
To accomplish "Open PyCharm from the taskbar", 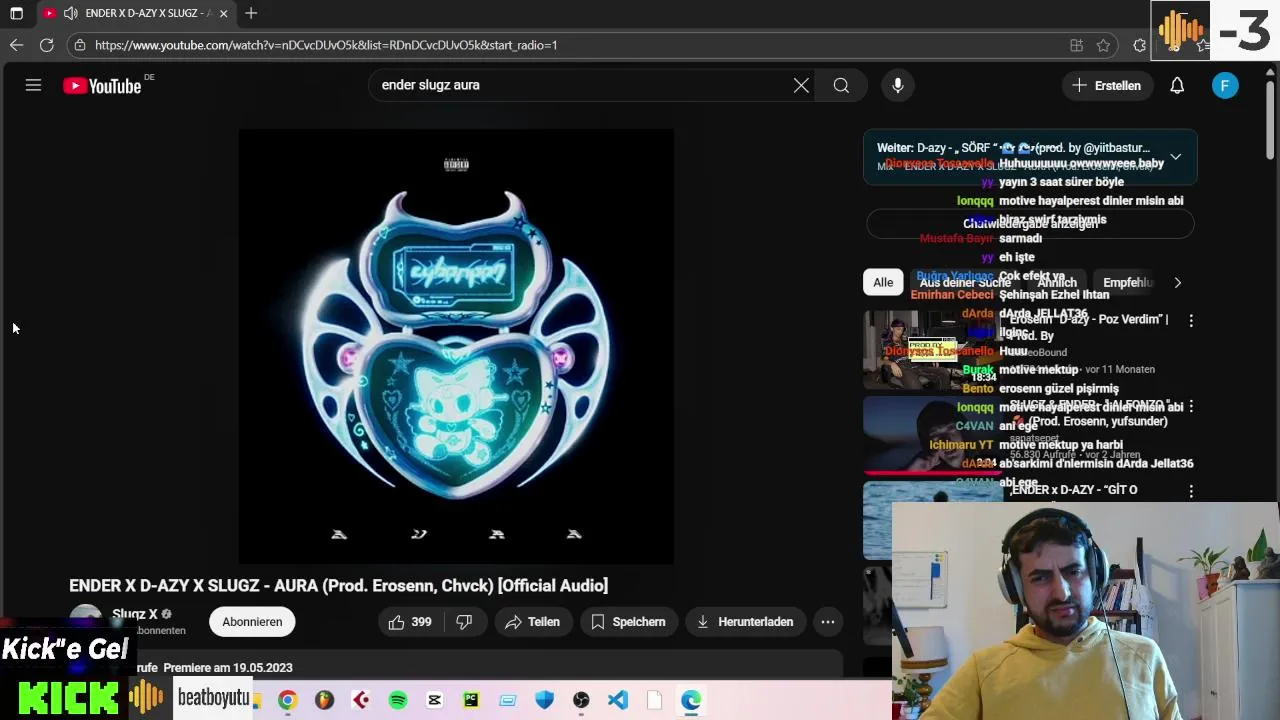I will pos(471,700).
